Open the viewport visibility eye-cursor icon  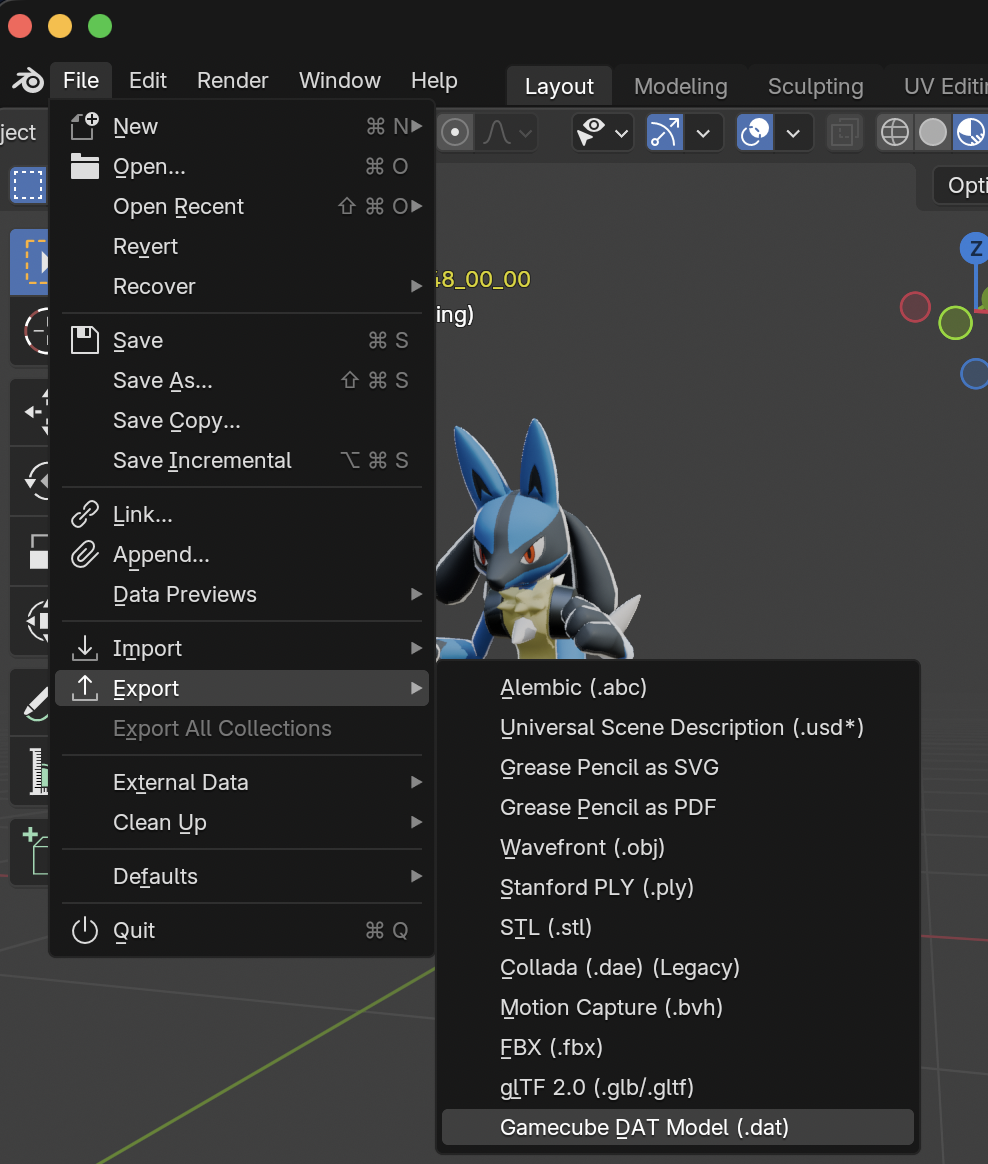(x=592, y=134)
